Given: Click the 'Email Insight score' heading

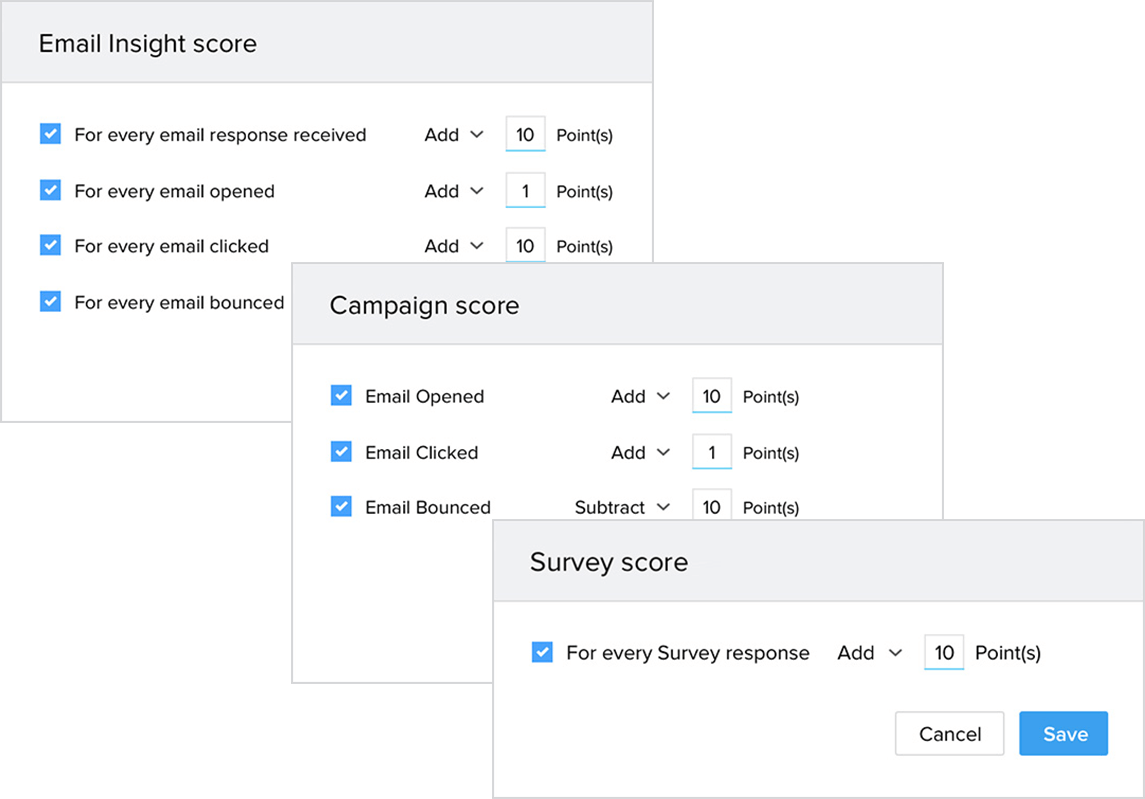Looking at the screenshot, I should point(148,44).
